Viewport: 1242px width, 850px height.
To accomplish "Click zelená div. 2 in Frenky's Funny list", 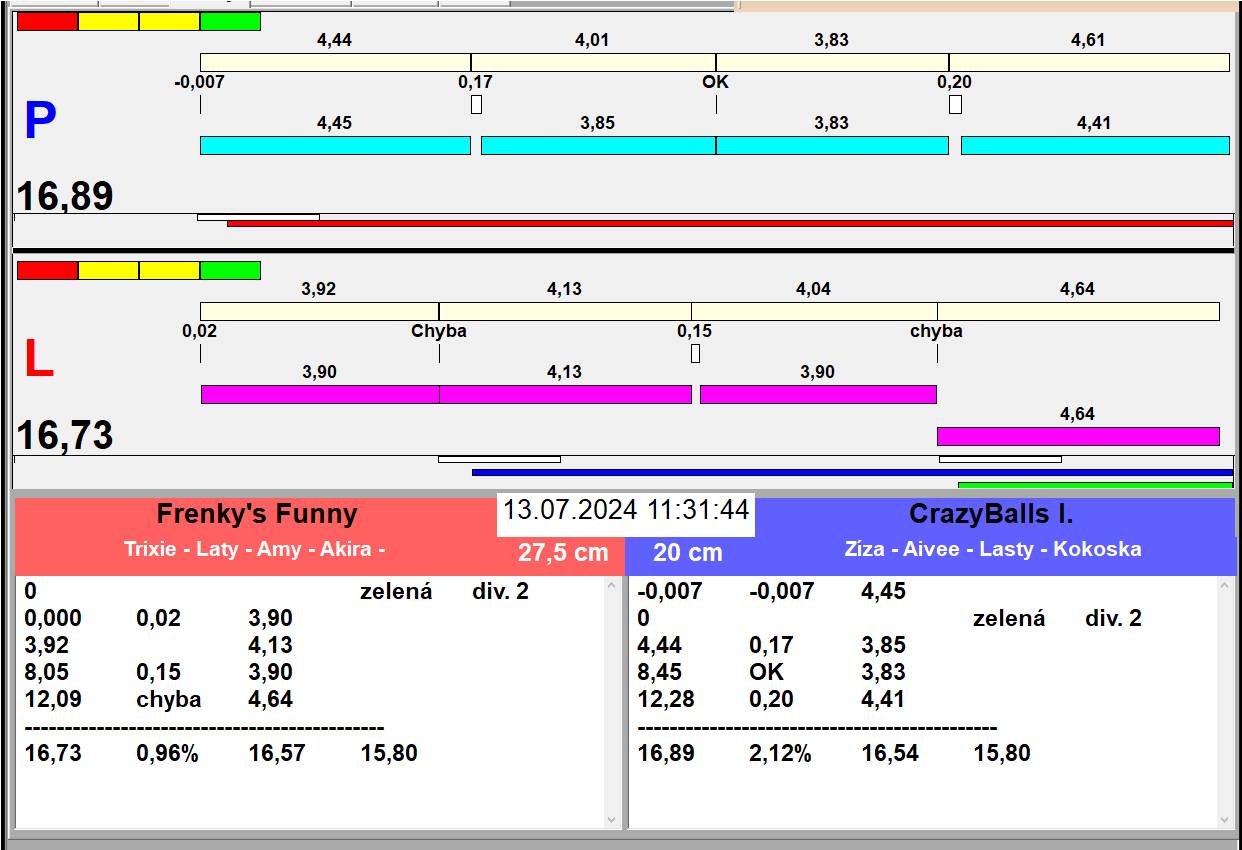I will point(444,591).
